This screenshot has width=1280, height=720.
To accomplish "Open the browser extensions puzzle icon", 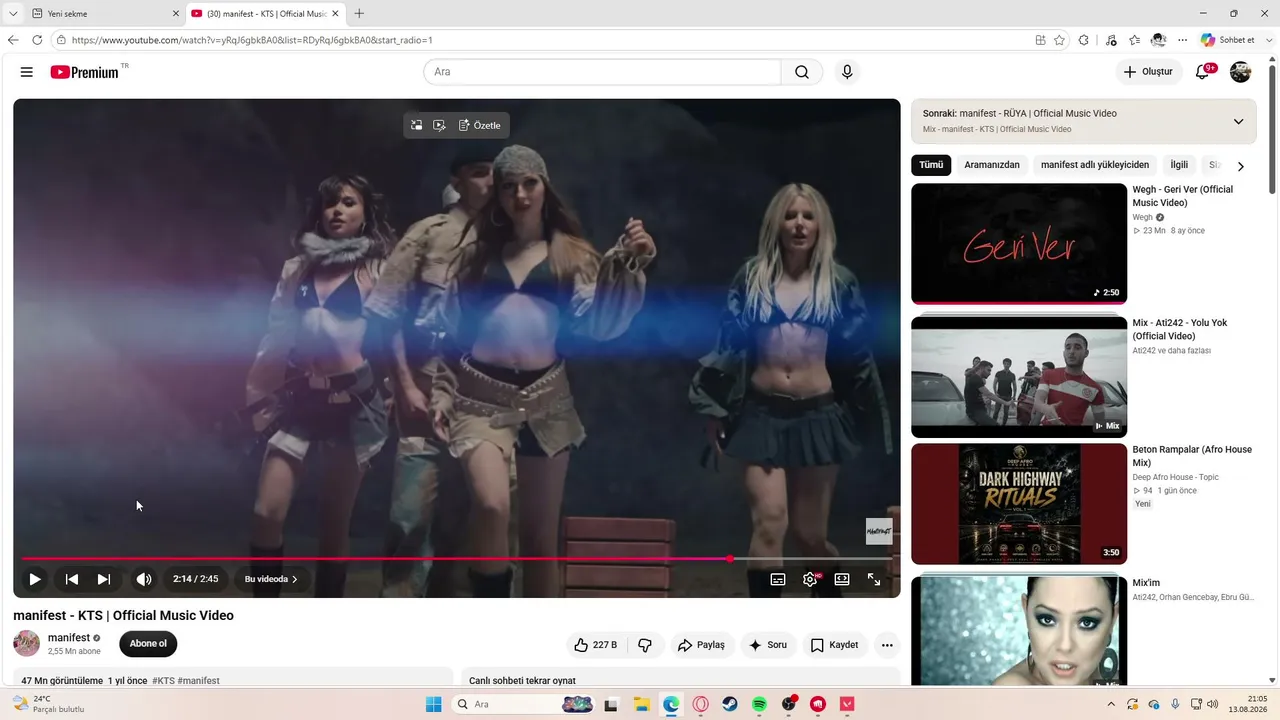I will coord(1083,40).
